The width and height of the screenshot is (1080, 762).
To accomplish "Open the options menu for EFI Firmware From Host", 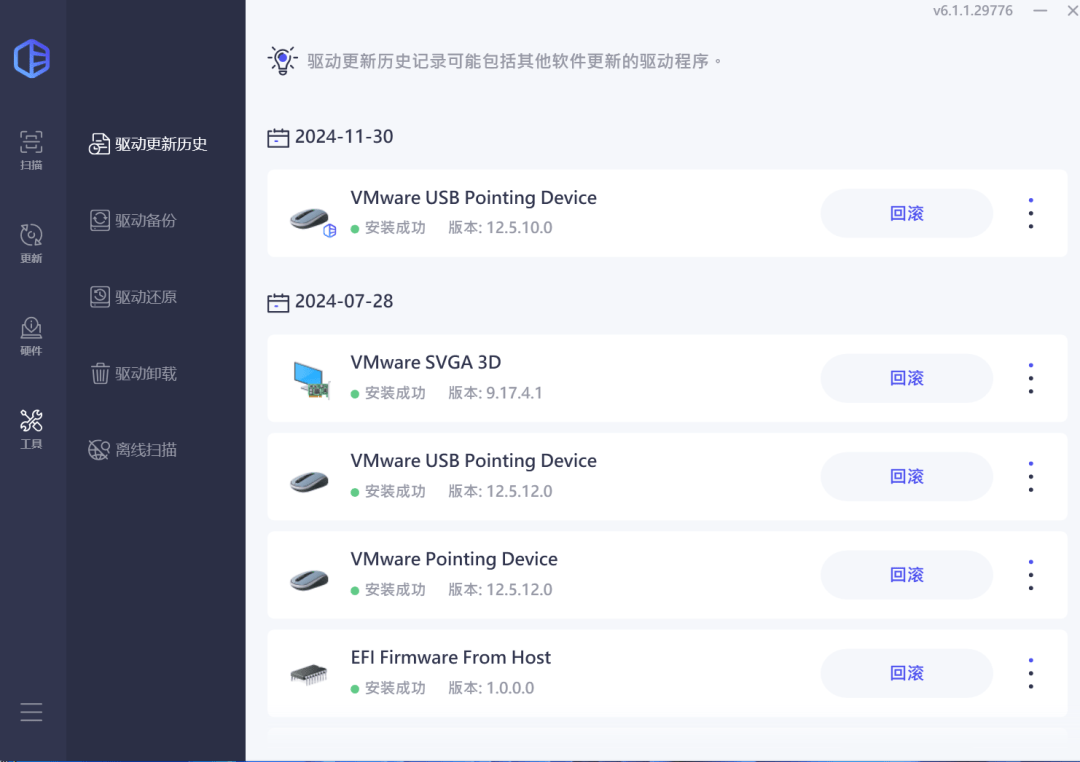I will [x=1031, y=673].
